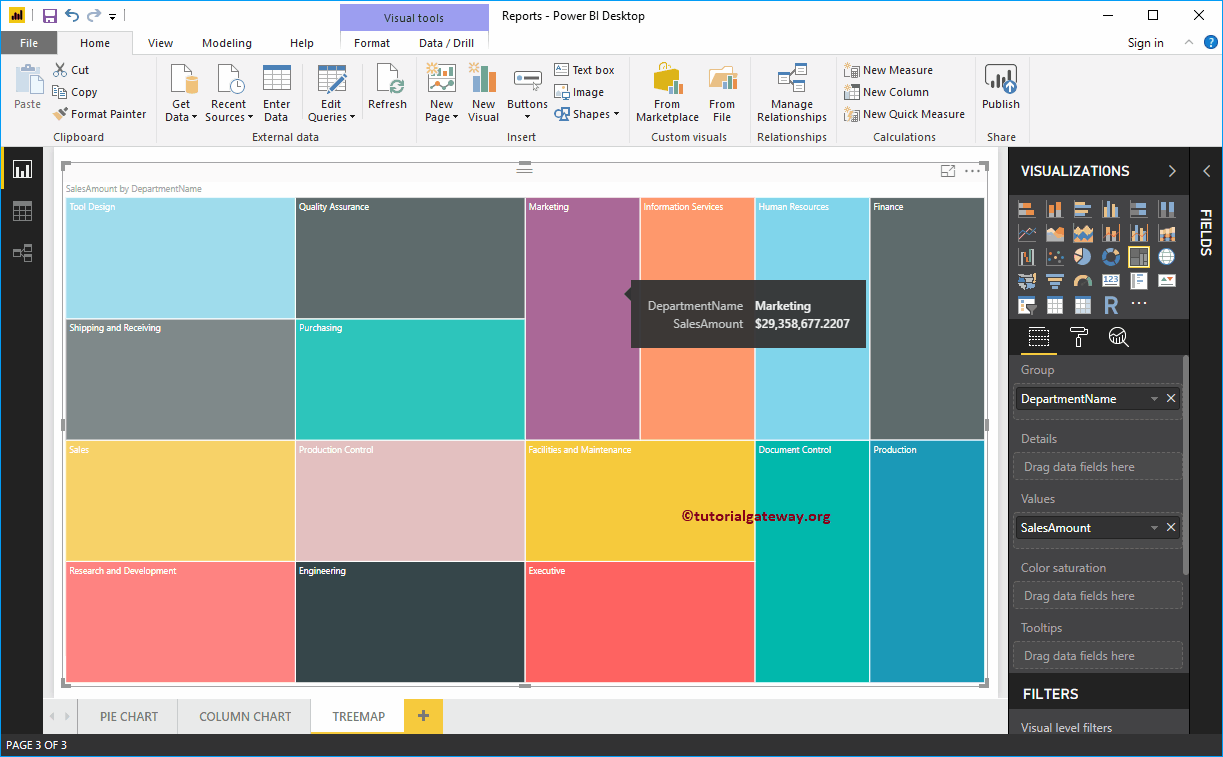Screen dimensions: 1223x757
Task: Select the Waterfall chart visualization
Action: click(x=1027, y=257)
